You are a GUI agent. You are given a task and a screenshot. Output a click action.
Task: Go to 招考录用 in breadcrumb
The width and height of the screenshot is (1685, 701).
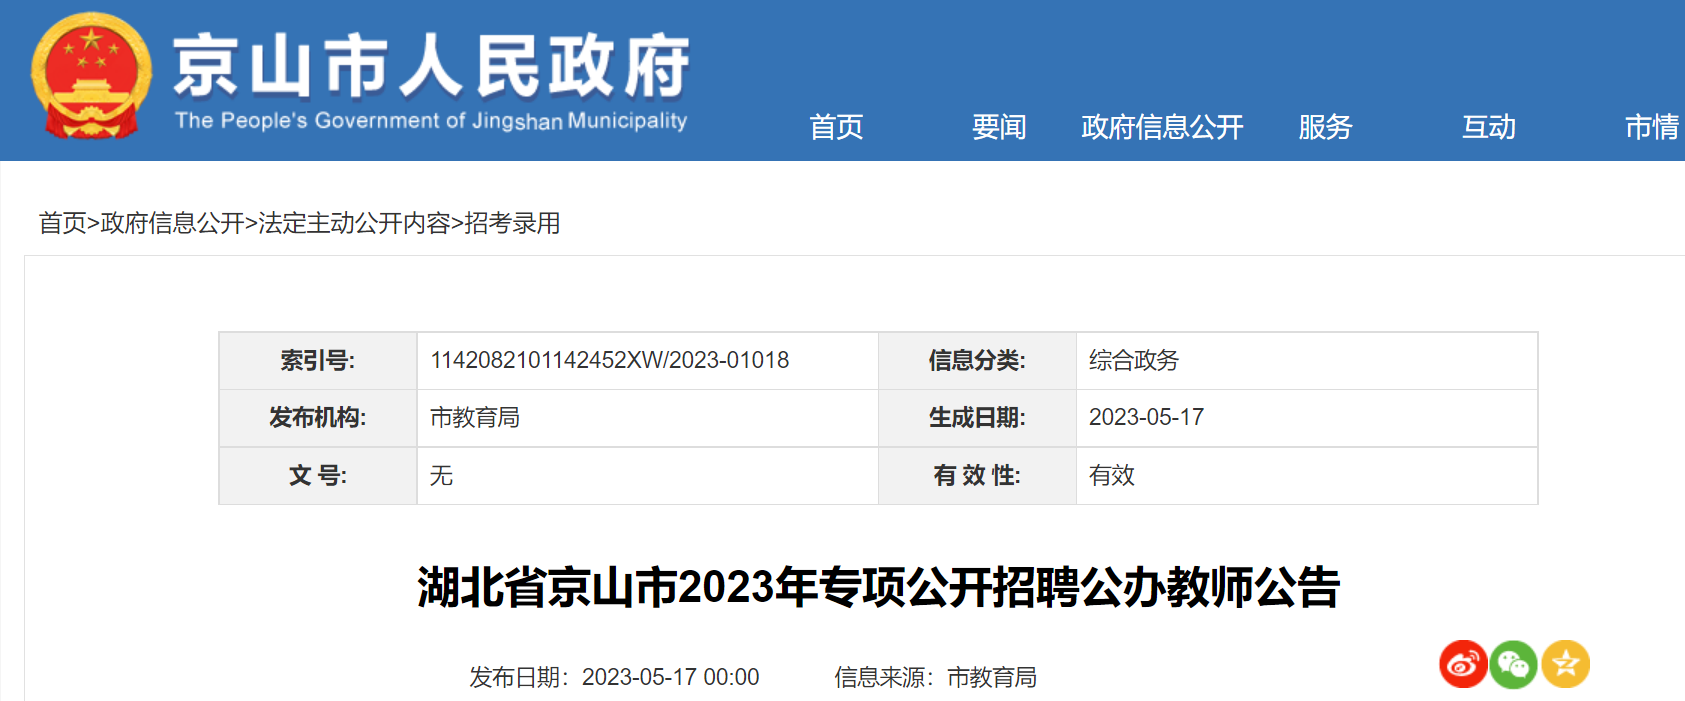coord(512,223)
